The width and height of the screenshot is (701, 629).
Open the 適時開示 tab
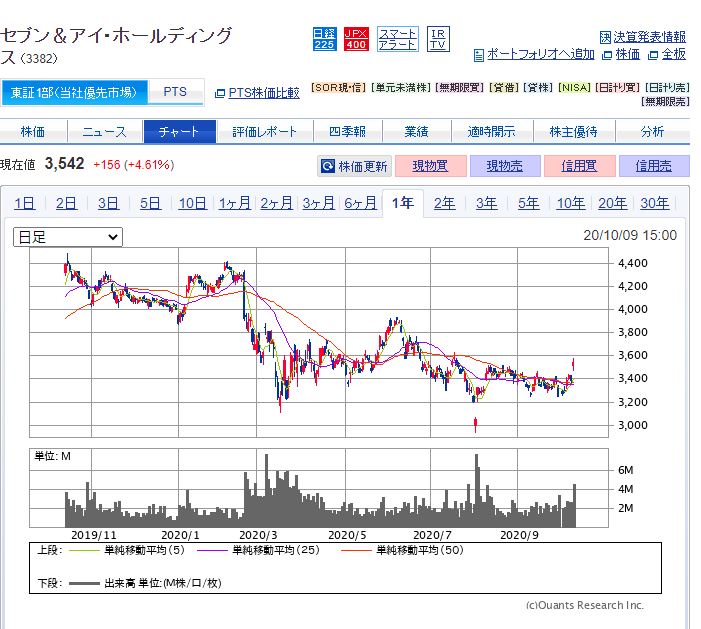point(492,131)
